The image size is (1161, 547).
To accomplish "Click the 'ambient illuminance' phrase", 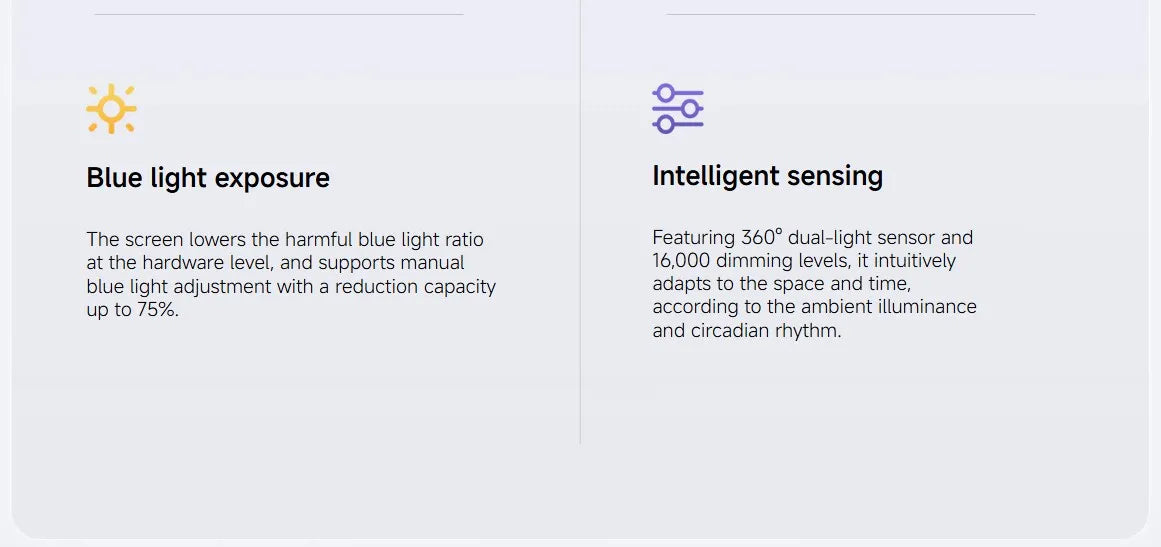I will pos(889,306).
